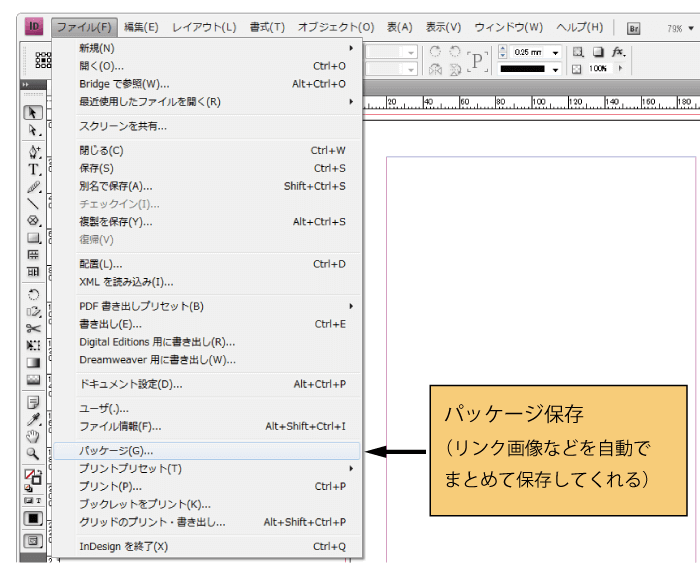The image size is (700, 566).
Task: Open Adobe Bridge with Br icon
Action: pos(633,28)
